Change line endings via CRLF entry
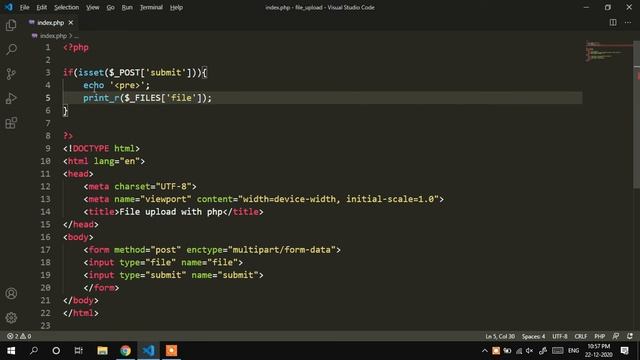Viewport: 640px width, 360px height. (x=580, y=336)
